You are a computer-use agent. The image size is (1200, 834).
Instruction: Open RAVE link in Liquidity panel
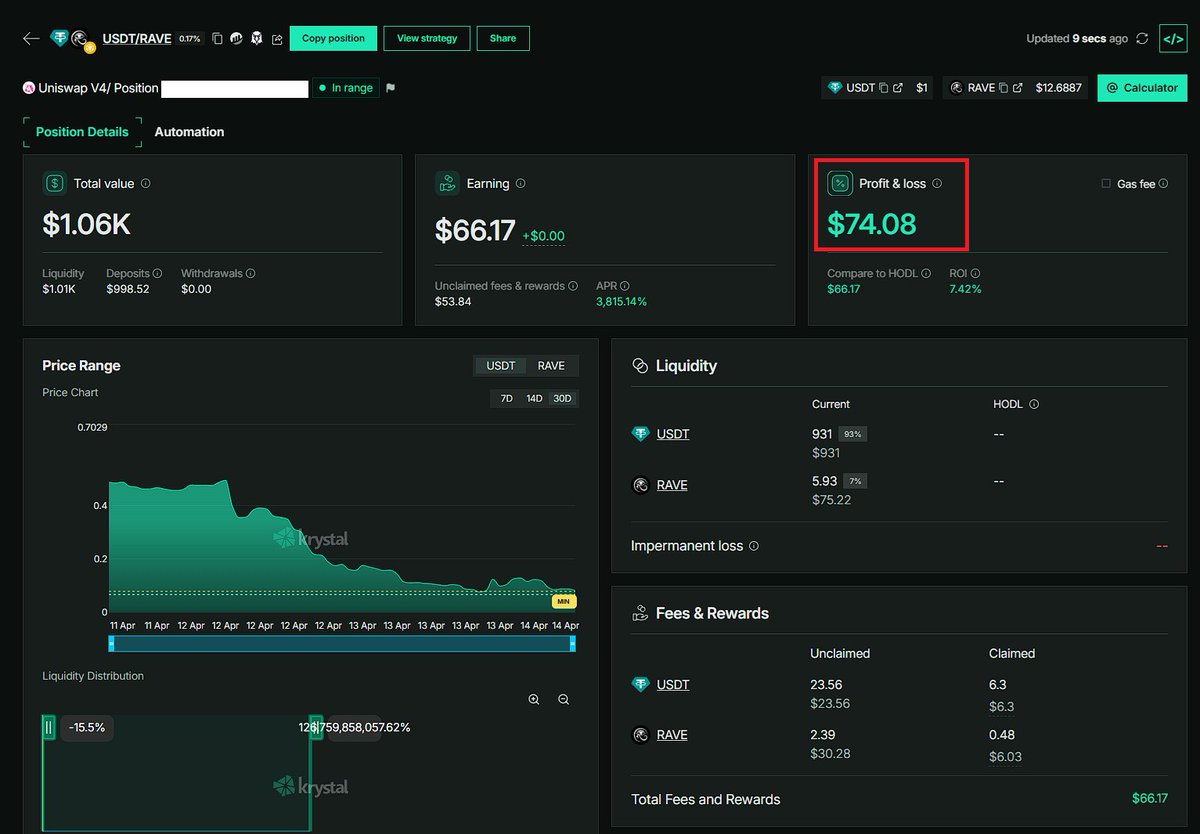click(x=672, y=485)
